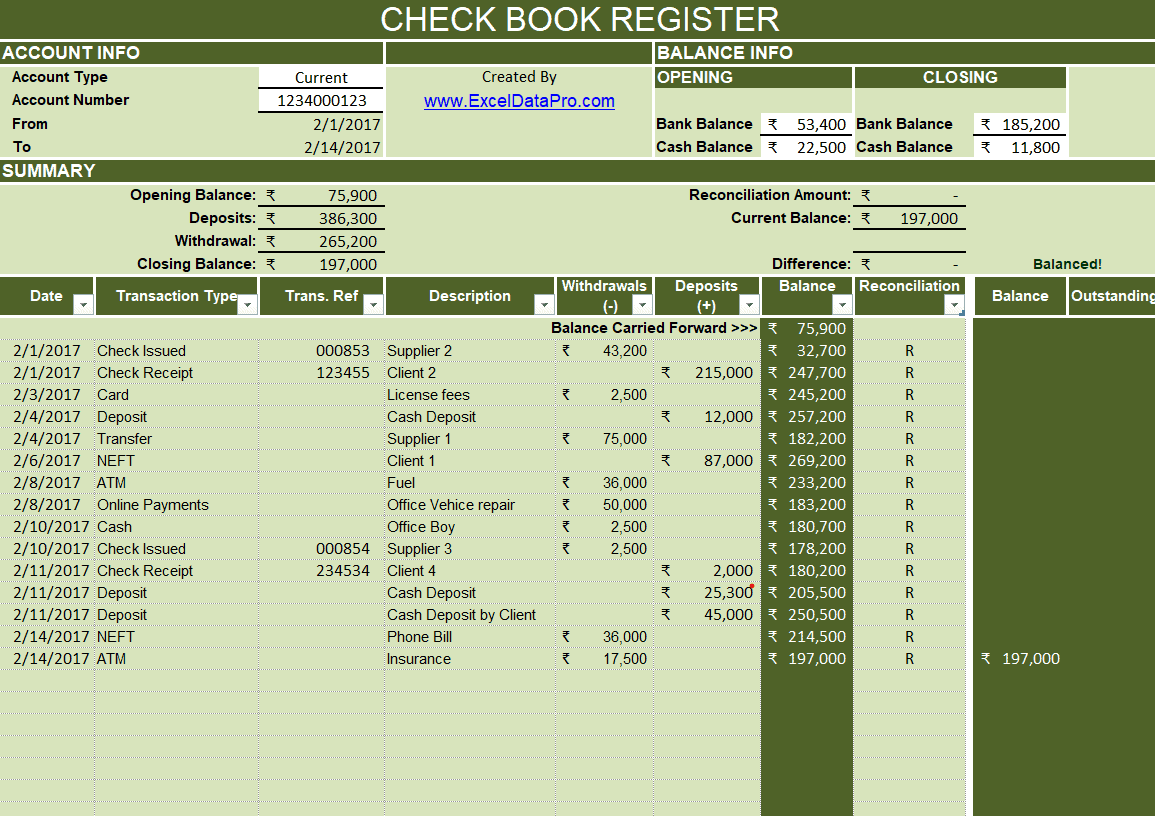Click the 87,000 deposit amount
1155x816 pixels.
[706, 461]
